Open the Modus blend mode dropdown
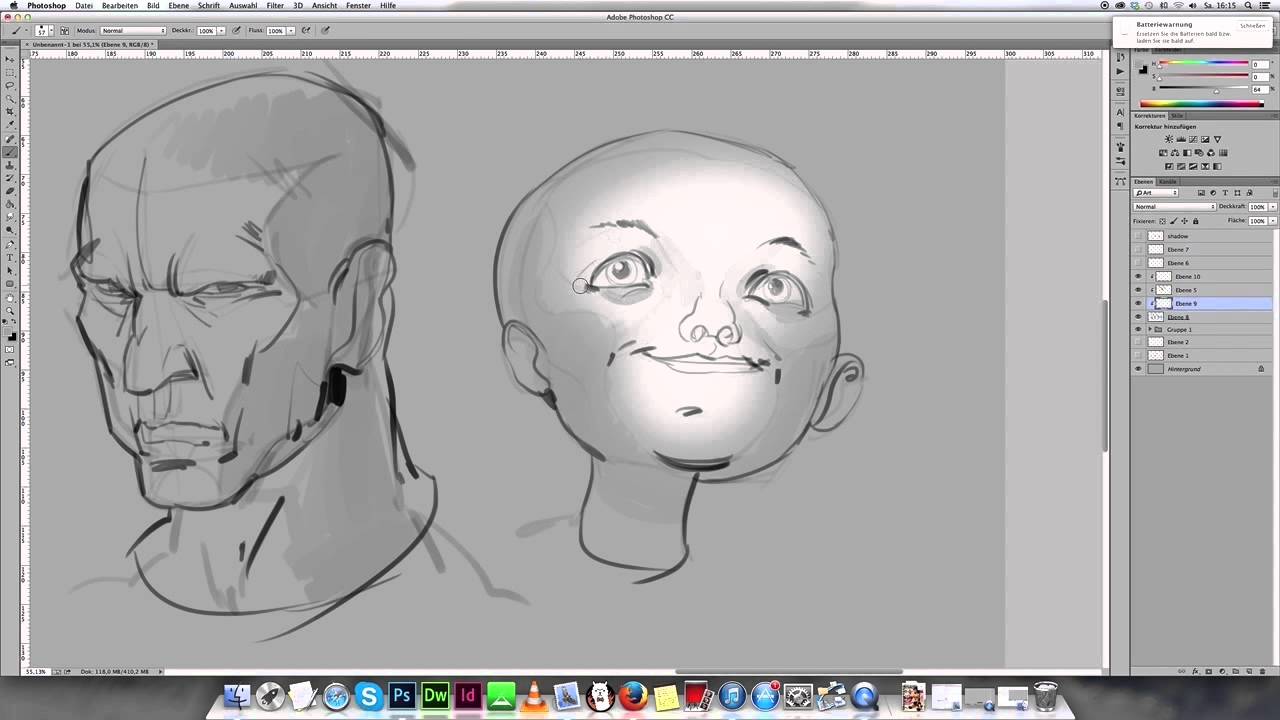This screenshot has width=1280, height=720. click(x=133, y=31)
